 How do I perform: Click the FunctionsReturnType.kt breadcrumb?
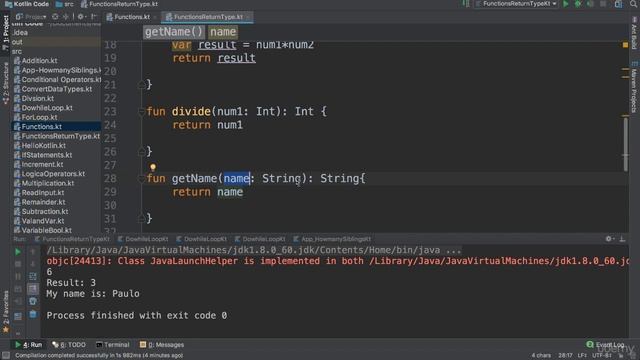[x=120, y=4]
